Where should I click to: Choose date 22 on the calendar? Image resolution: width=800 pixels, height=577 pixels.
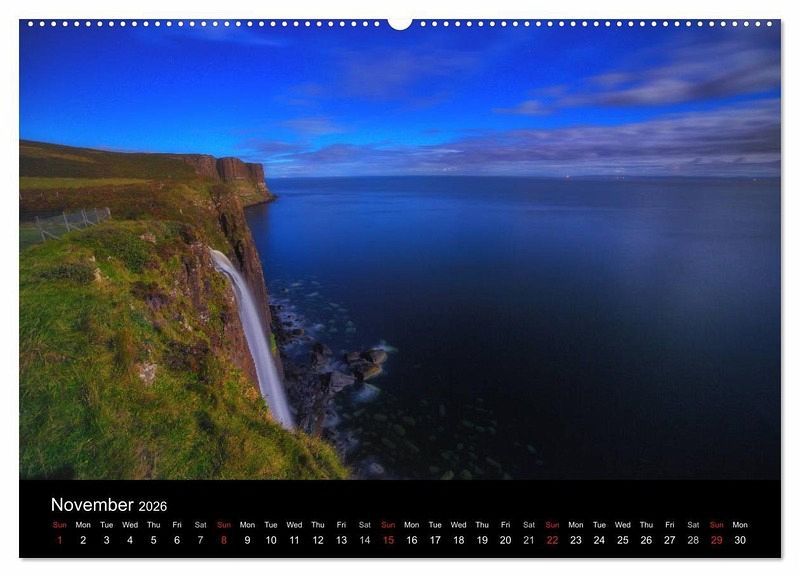click(x=552, y=540)
